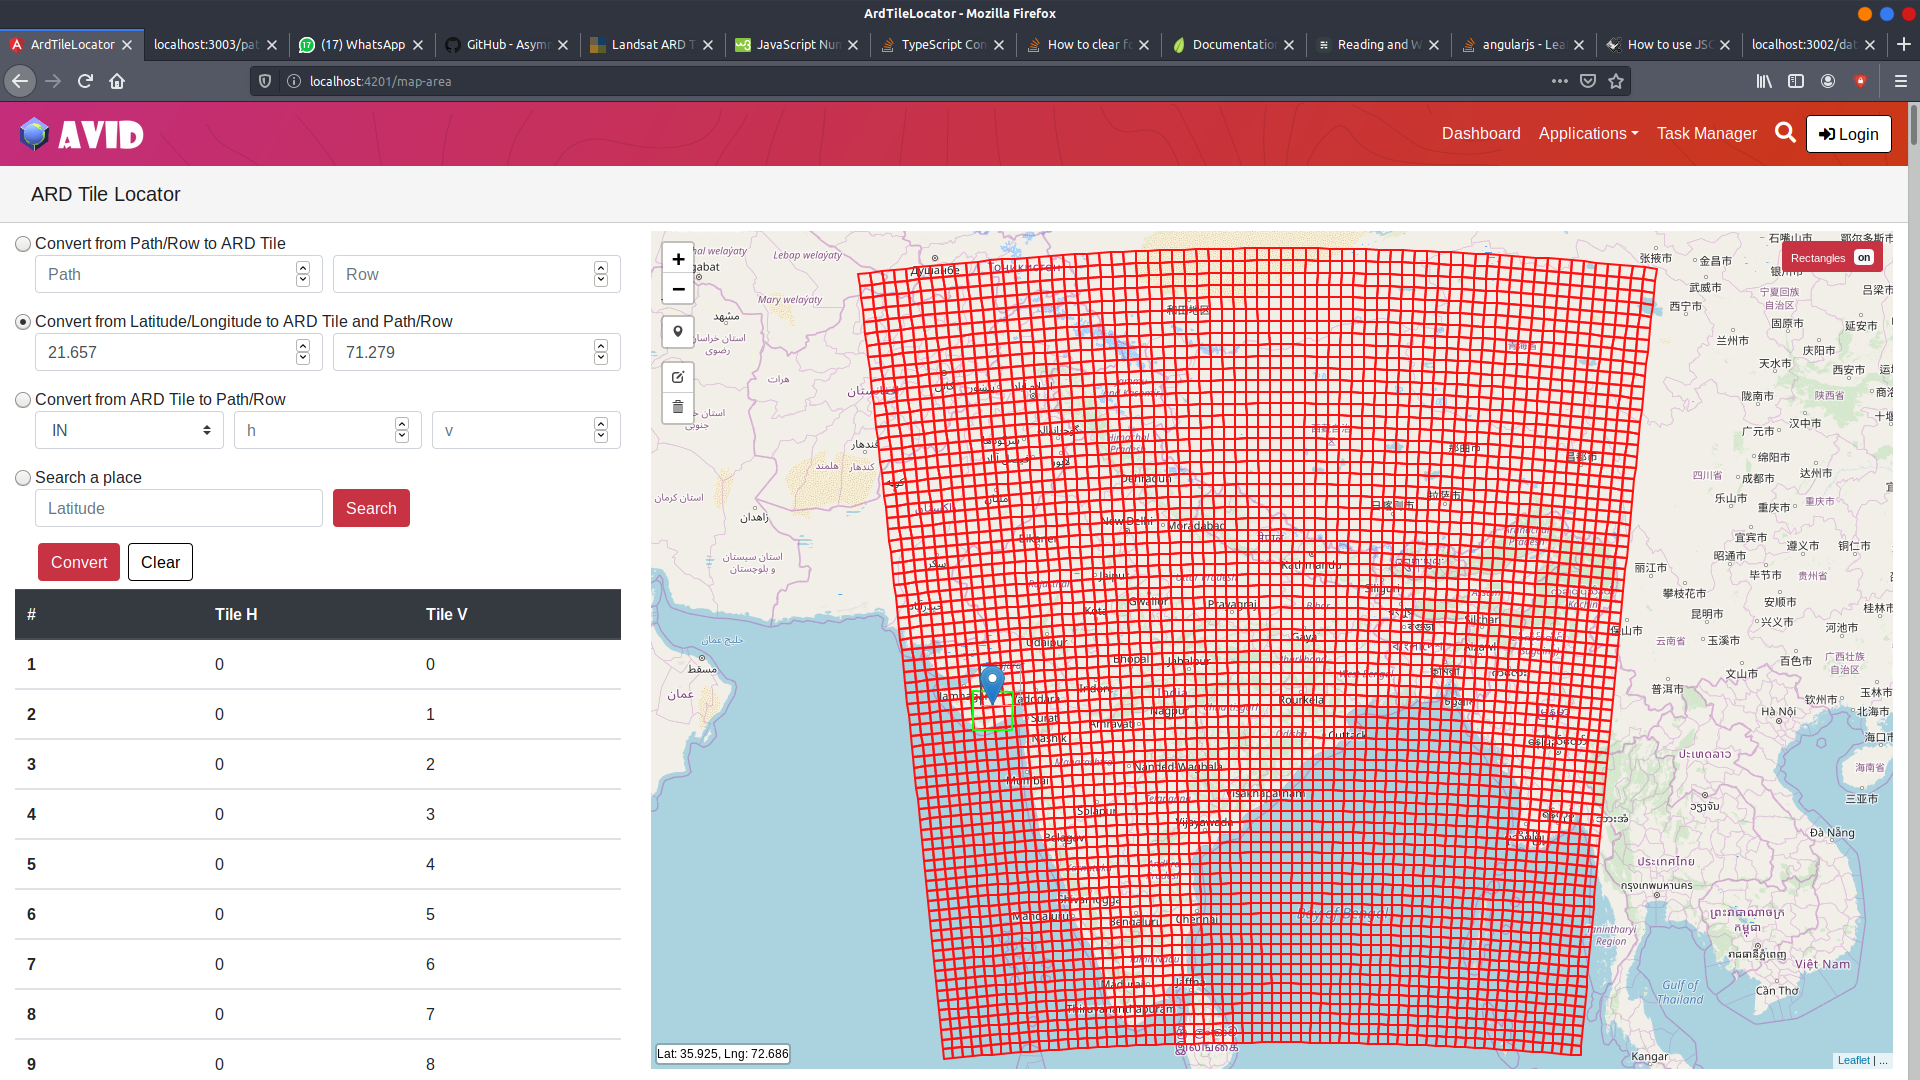Open the Firefox library
This screenshot has height=1080, width=1920.
click(x=1764, y=81)
